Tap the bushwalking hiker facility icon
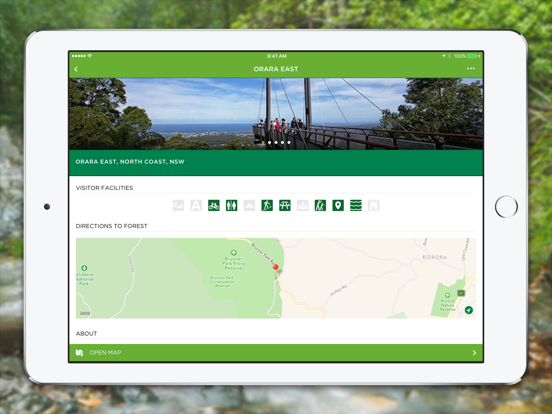 (267, 205)
